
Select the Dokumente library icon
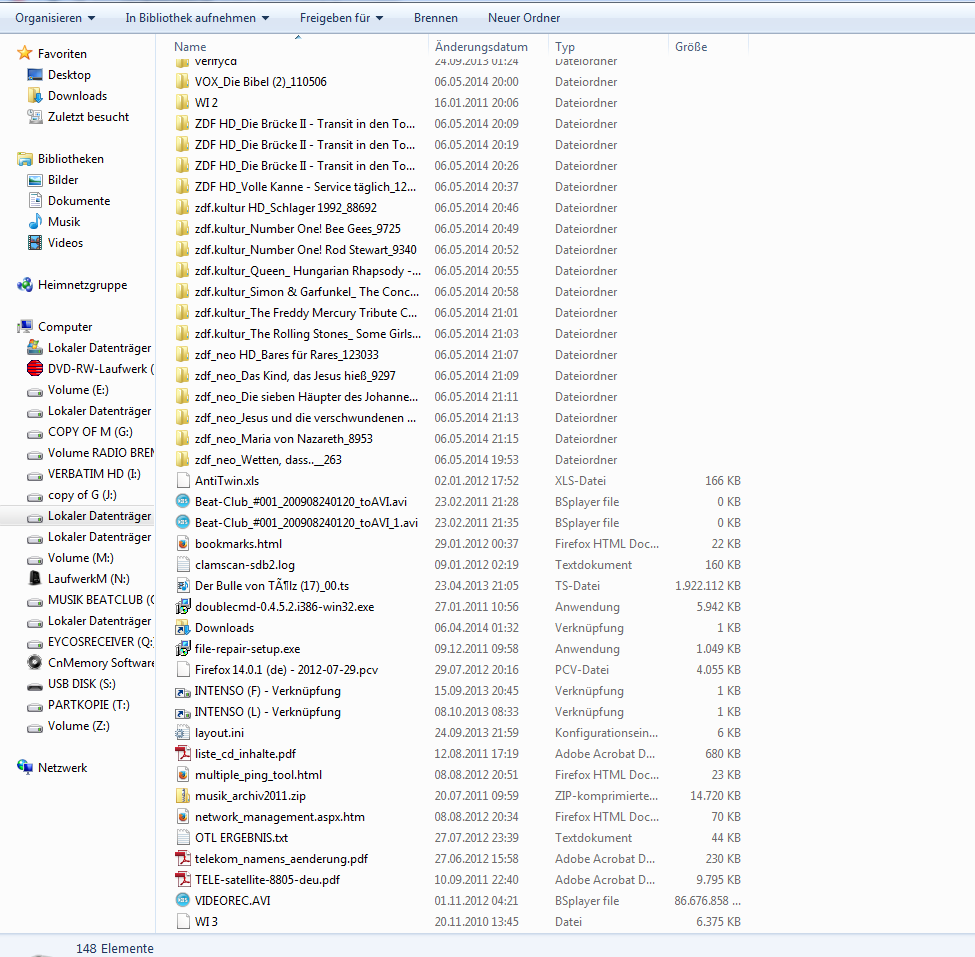point(35,200)
